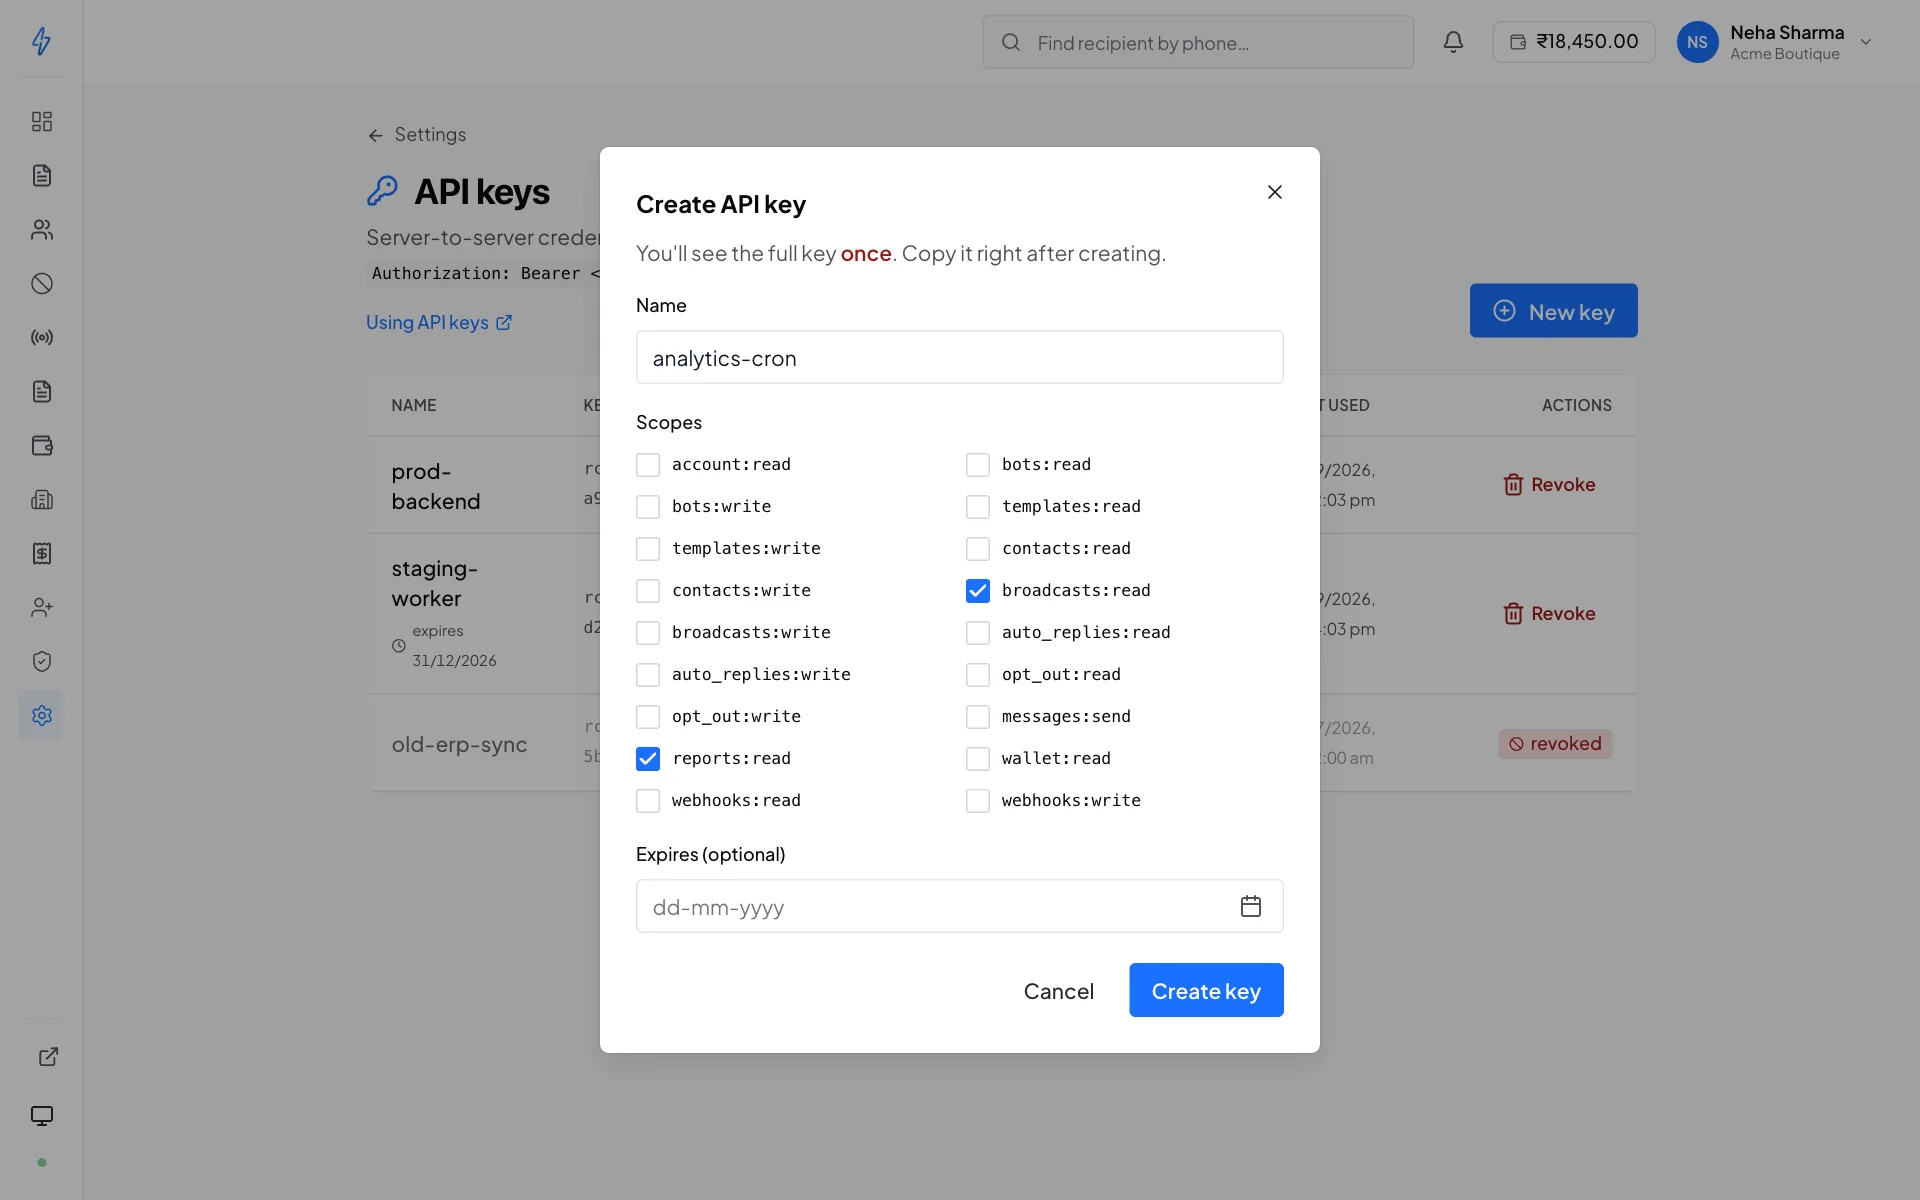Revoke the staging-worker key

click(x=1549, y=613)
